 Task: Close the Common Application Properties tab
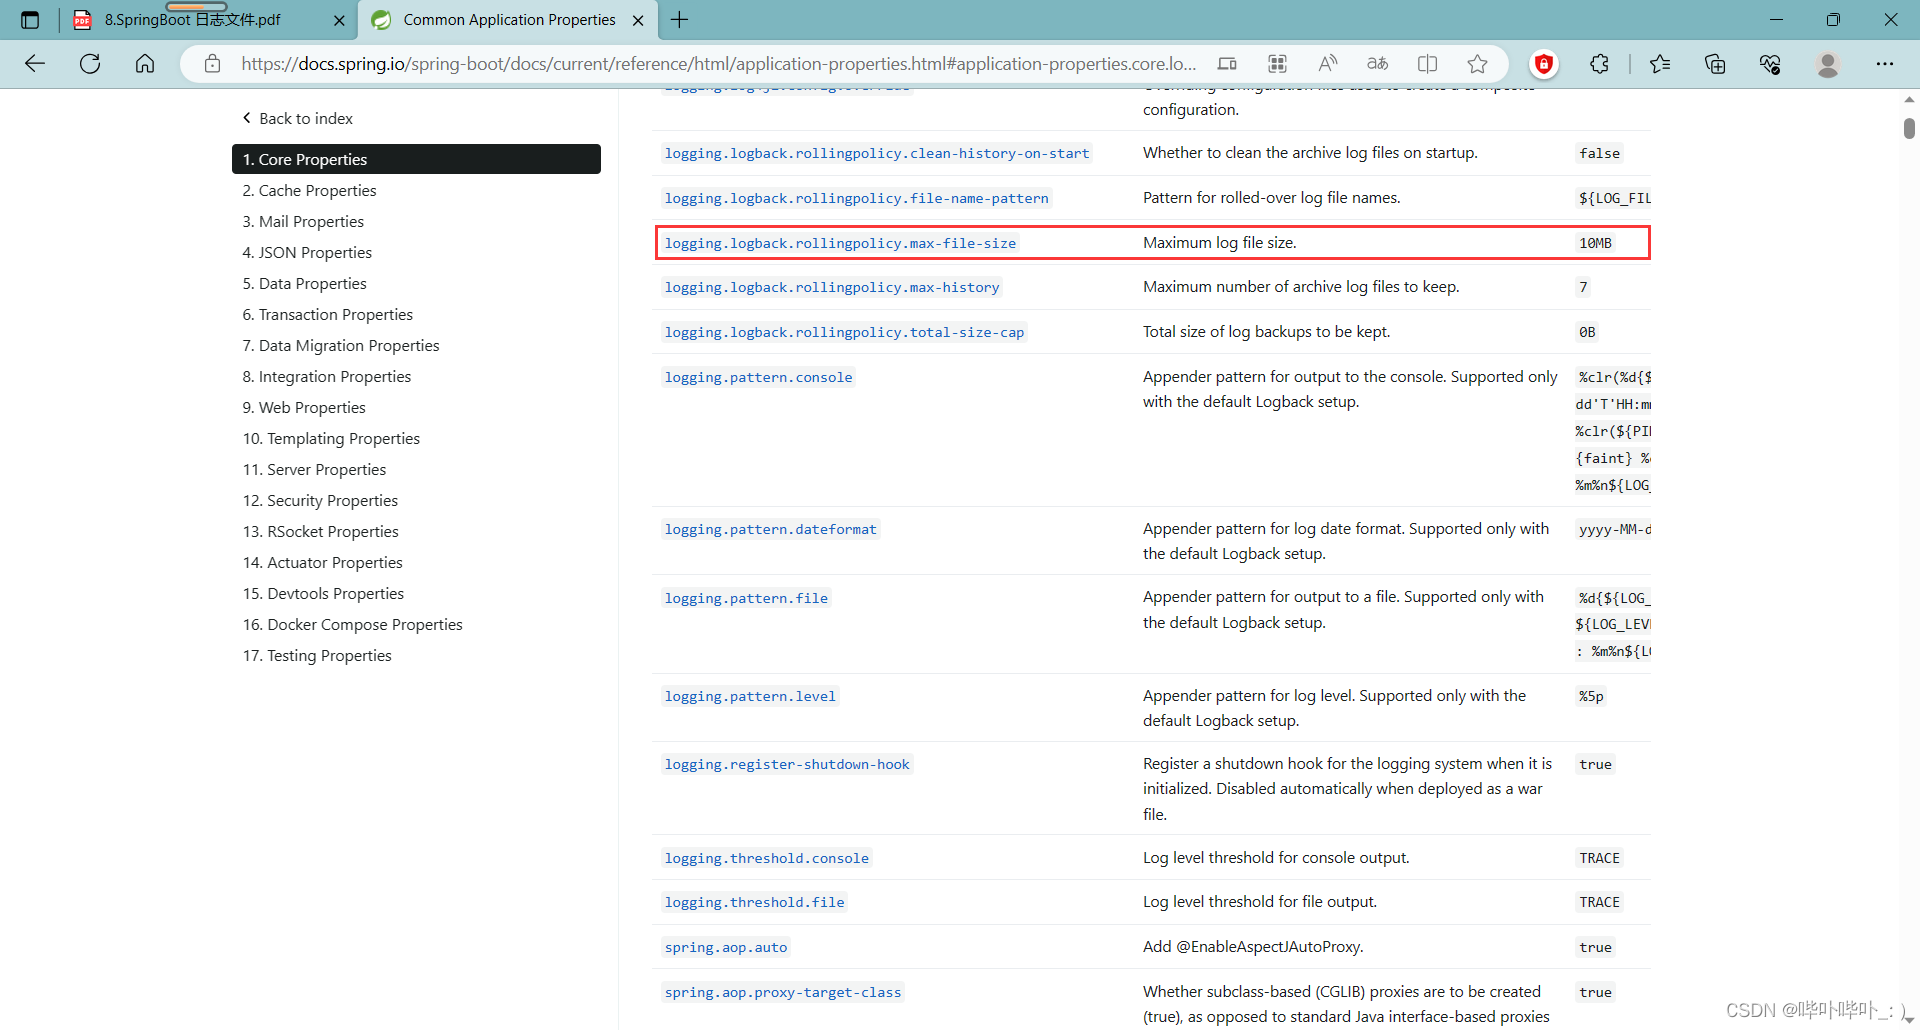coord(638,20)
